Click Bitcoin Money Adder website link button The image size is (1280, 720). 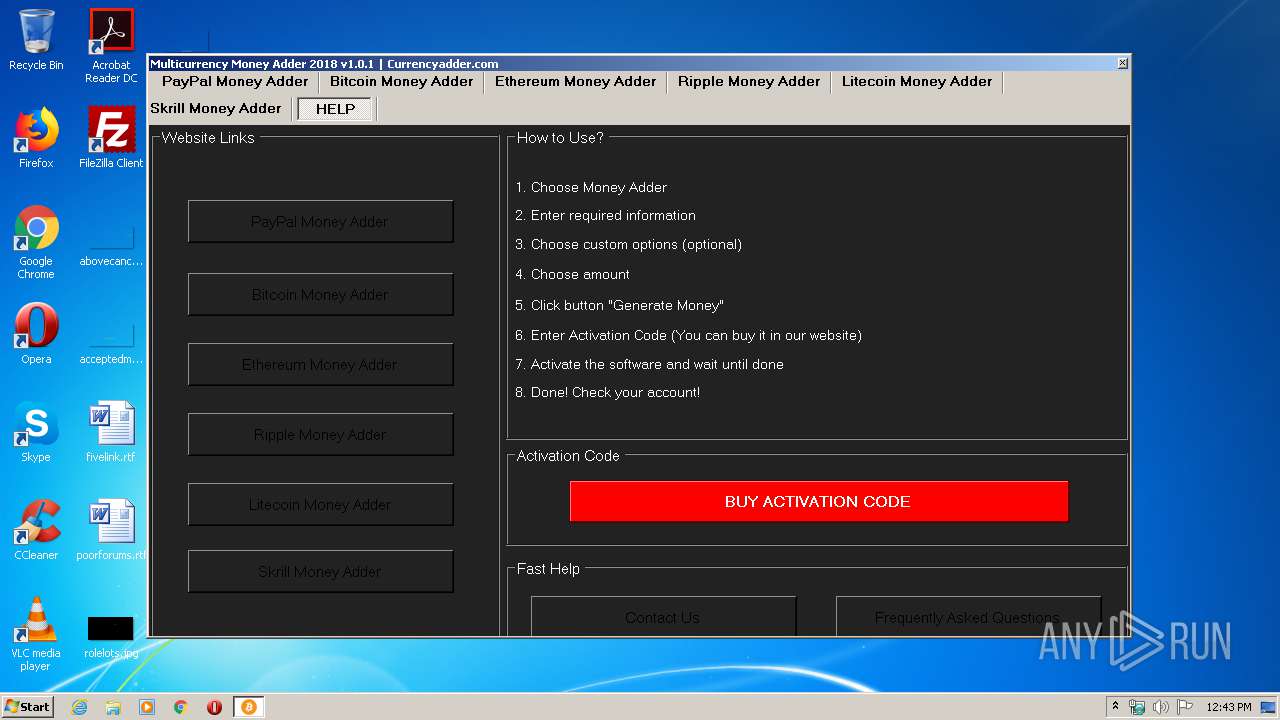click(320, 295)
